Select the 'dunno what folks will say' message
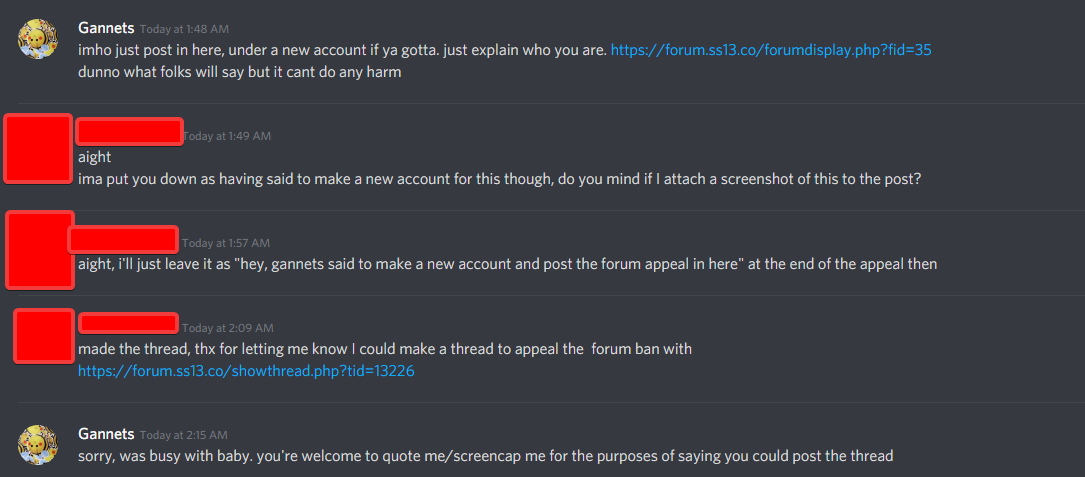This screenshot has width=1085, height=477. pyautogui.click(x=239, y=72)
